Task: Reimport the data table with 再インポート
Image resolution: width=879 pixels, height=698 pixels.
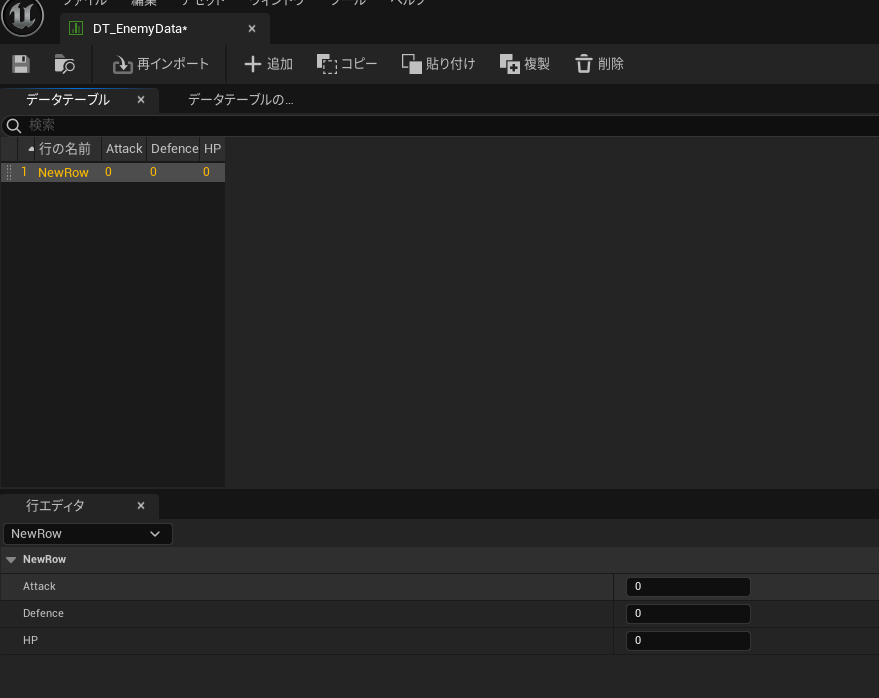Action: point(160,63)
